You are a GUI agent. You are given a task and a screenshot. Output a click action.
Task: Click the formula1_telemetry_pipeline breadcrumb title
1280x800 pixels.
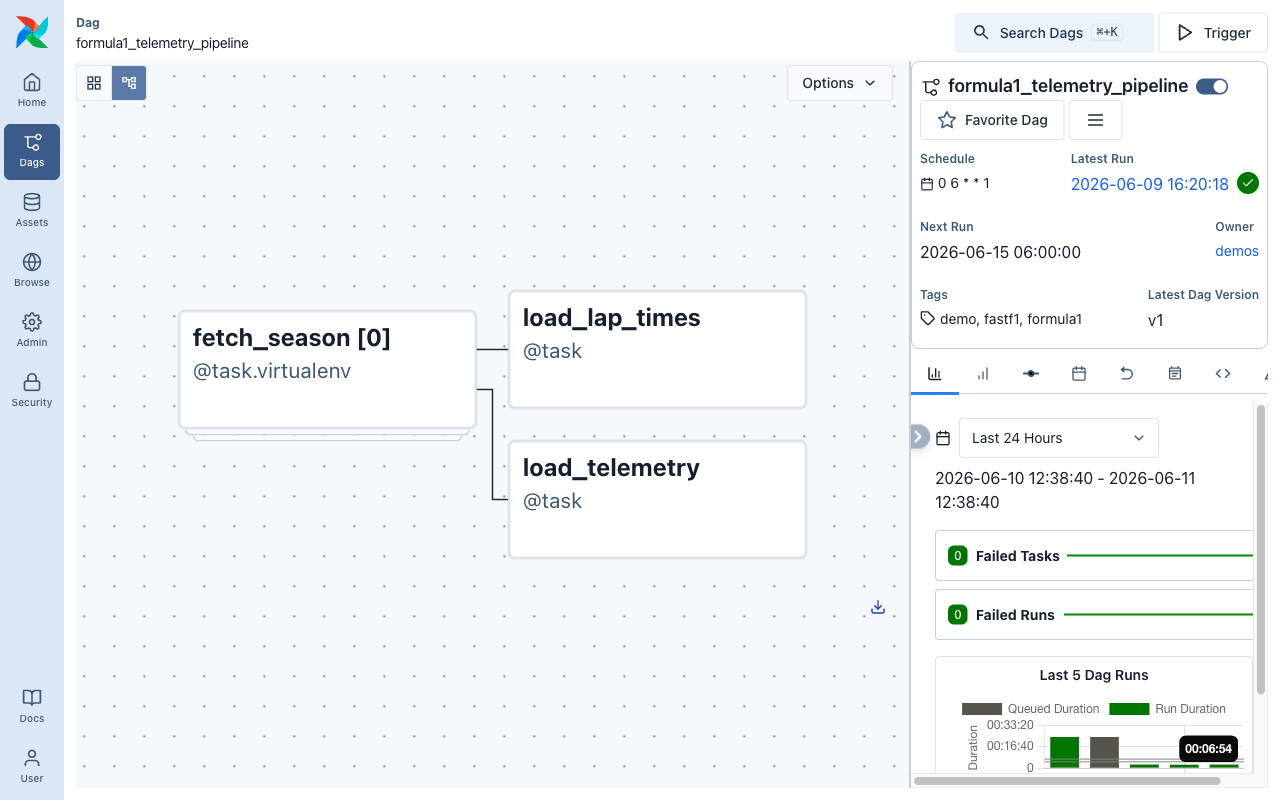[162, 43]
